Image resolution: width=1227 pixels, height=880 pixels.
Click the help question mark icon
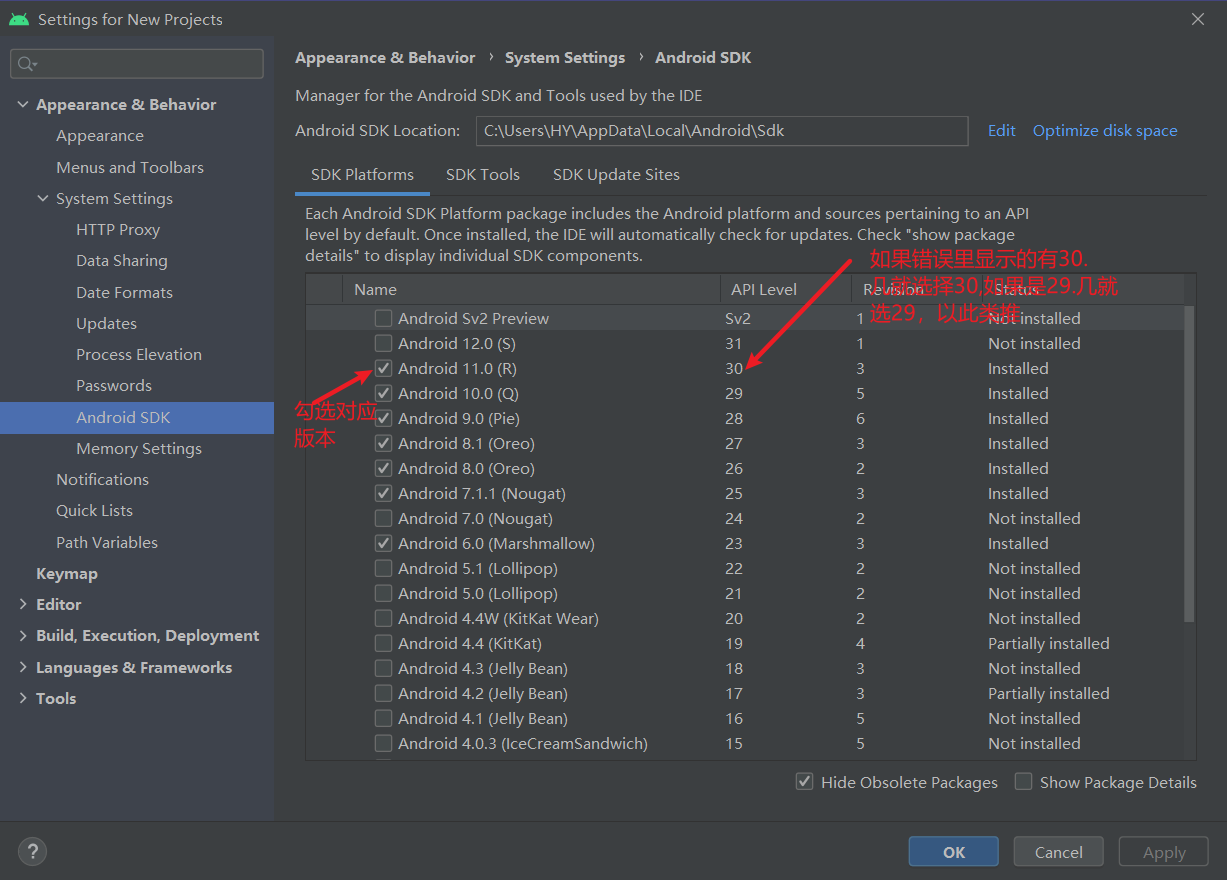pos(32,852)
